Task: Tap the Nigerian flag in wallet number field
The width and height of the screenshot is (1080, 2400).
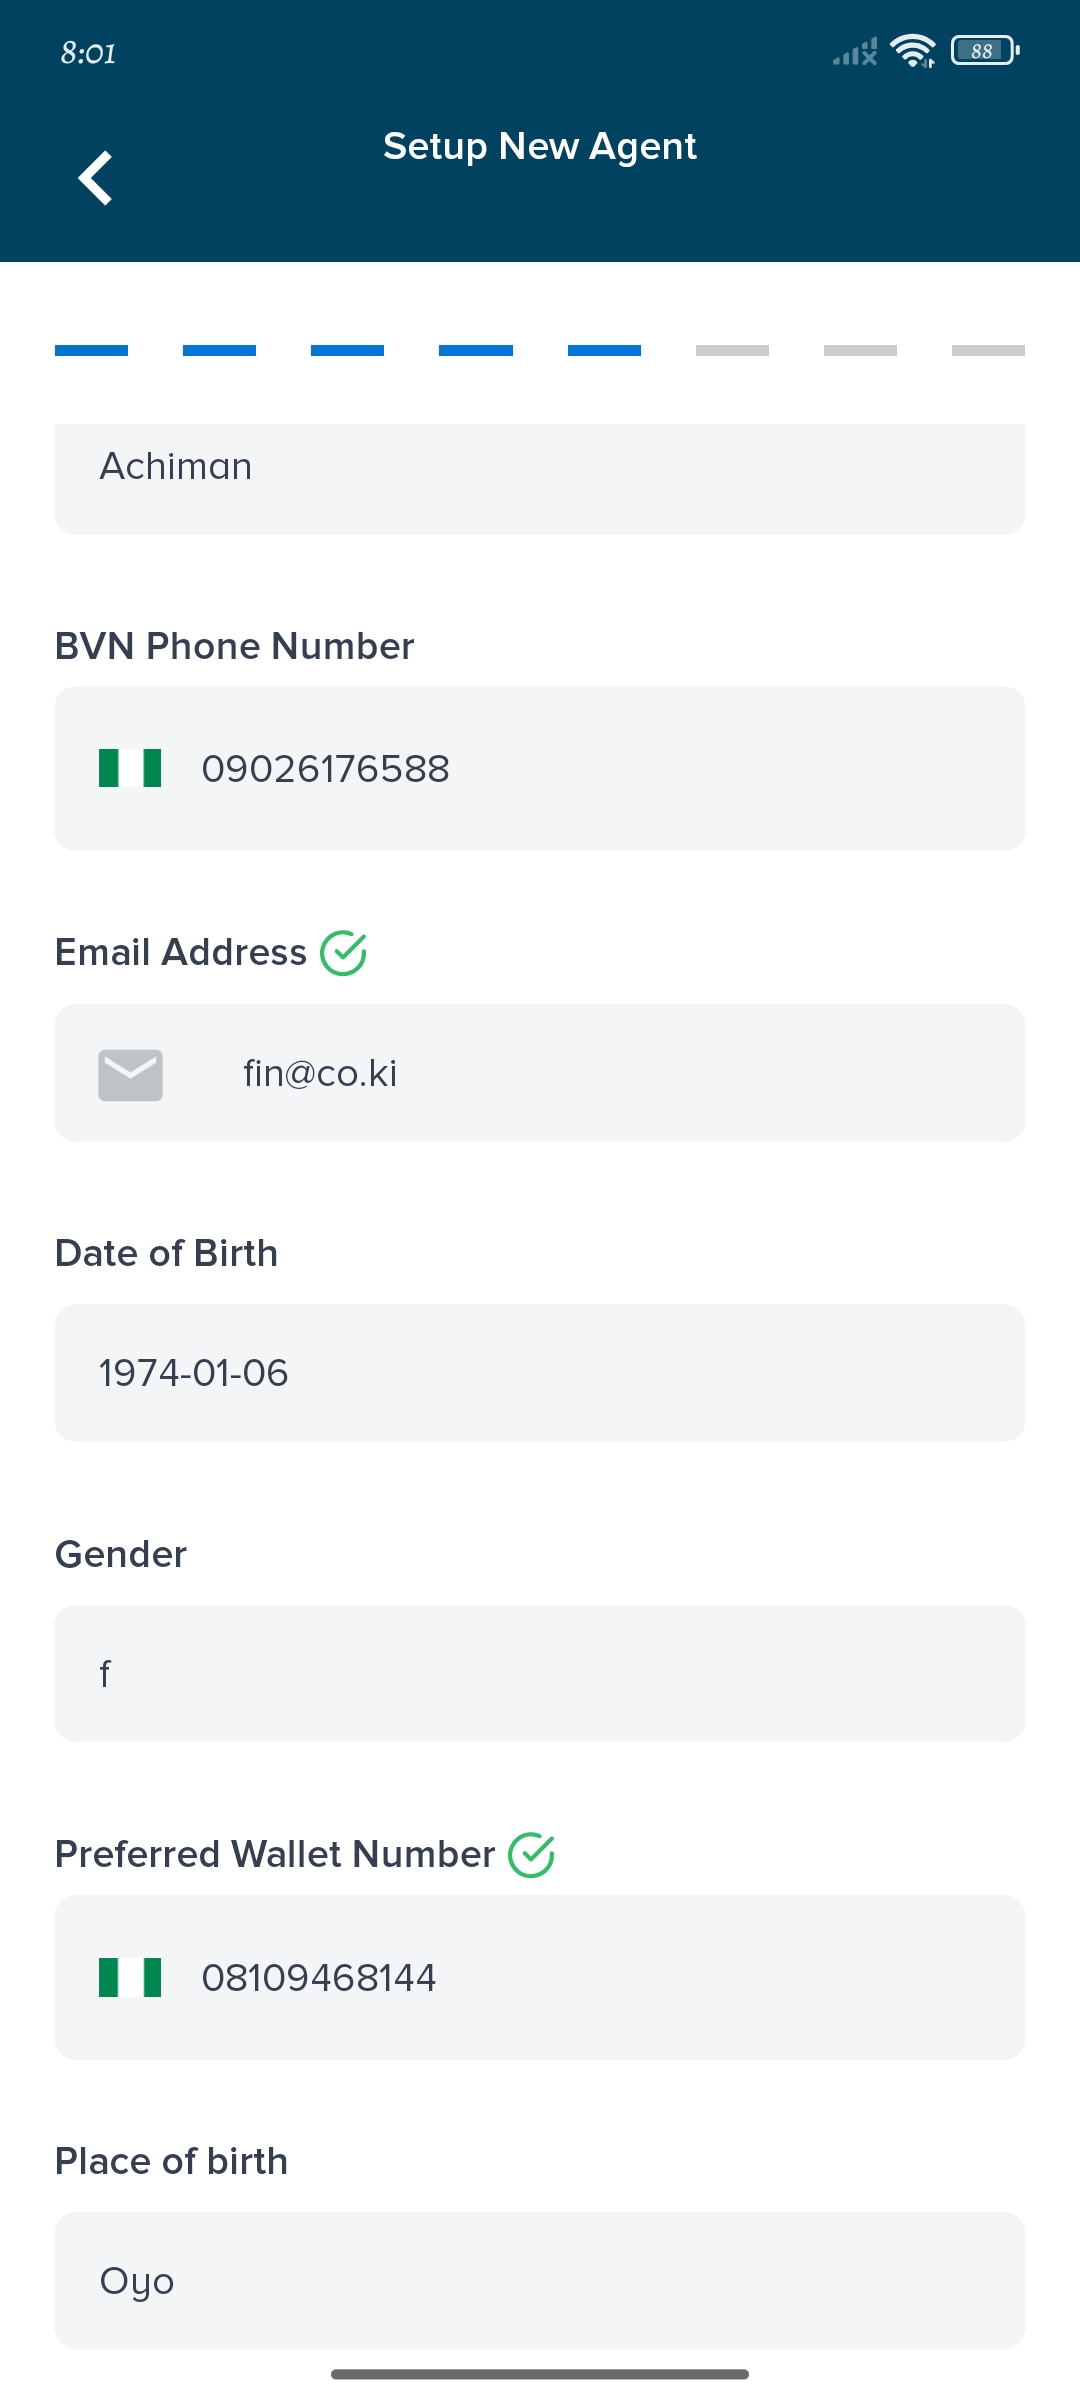Action: (x=130, y=1977)
